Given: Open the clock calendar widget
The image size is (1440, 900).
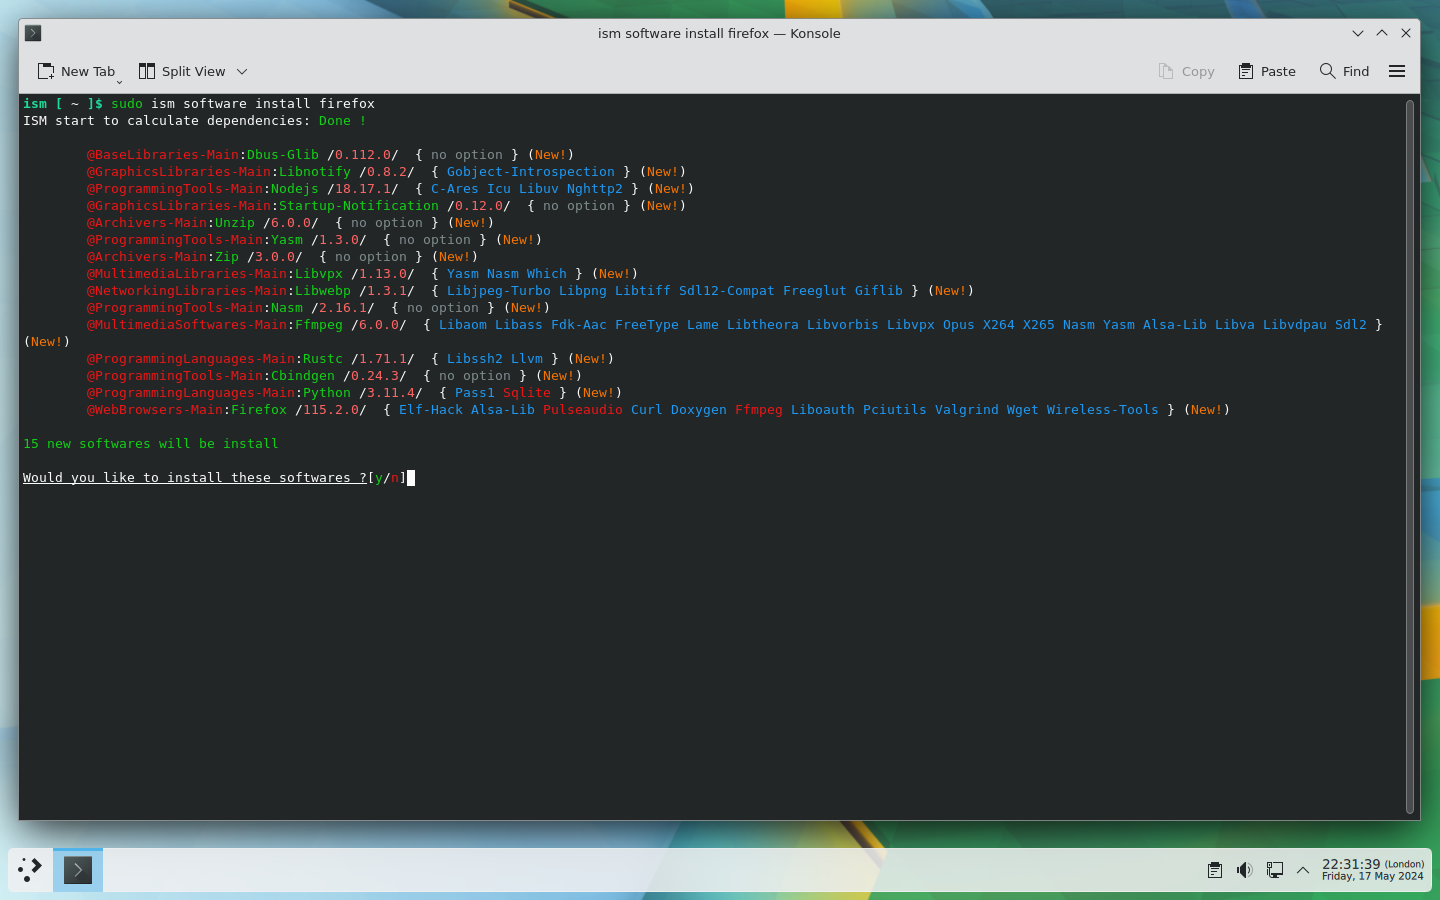Looking at the screenshot, I should (x=1373, y=870).
